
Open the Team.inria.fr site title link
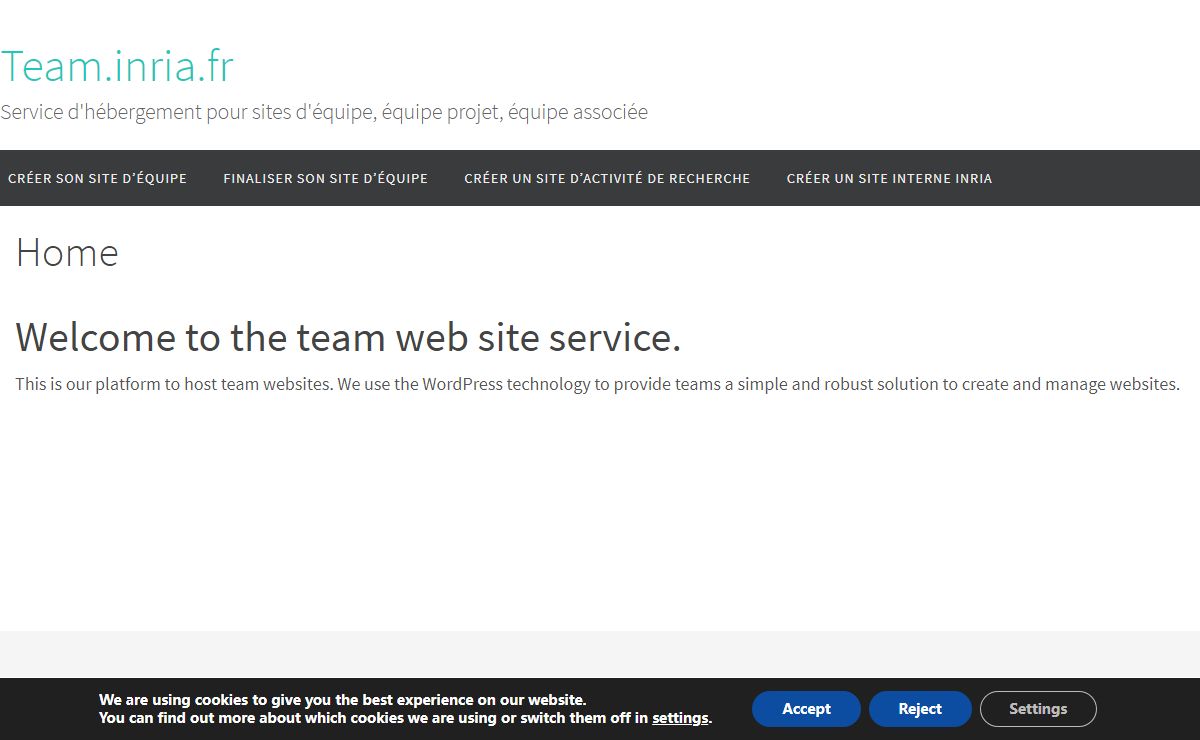click(x=117, y=66)
